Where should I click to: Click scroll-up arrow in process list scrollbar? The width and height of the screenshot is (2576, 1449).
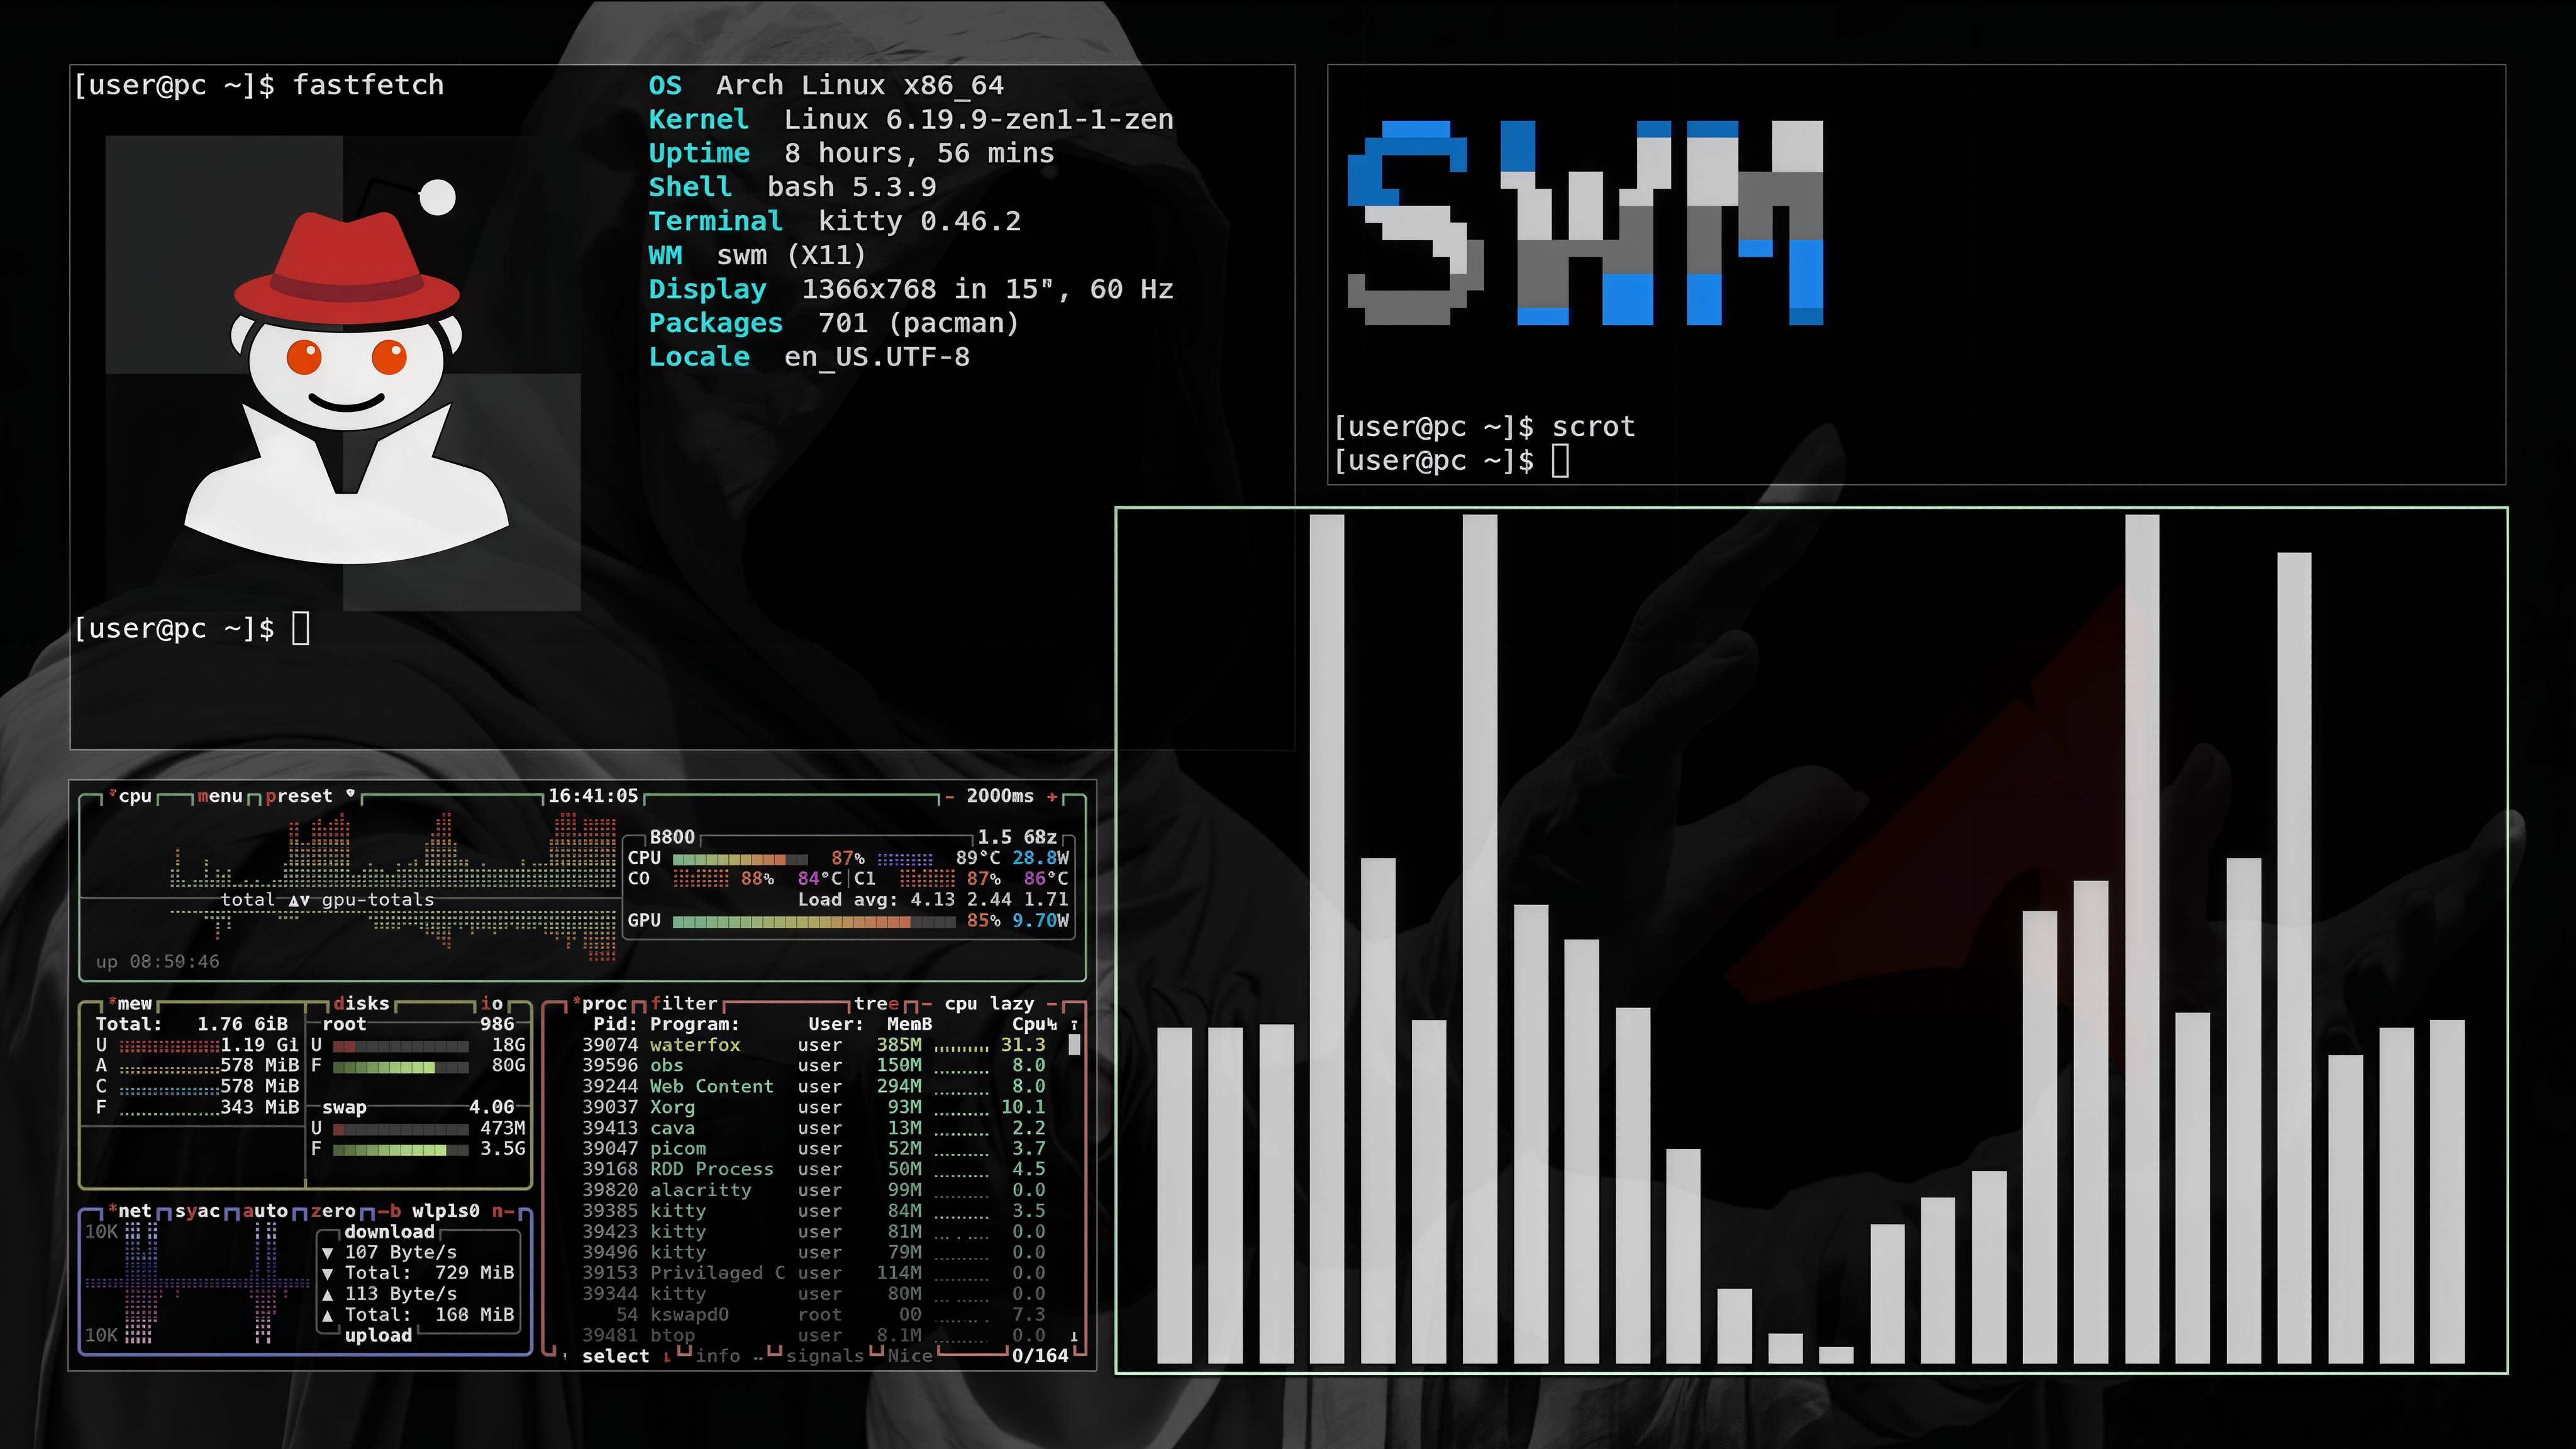point(1074,1025)
